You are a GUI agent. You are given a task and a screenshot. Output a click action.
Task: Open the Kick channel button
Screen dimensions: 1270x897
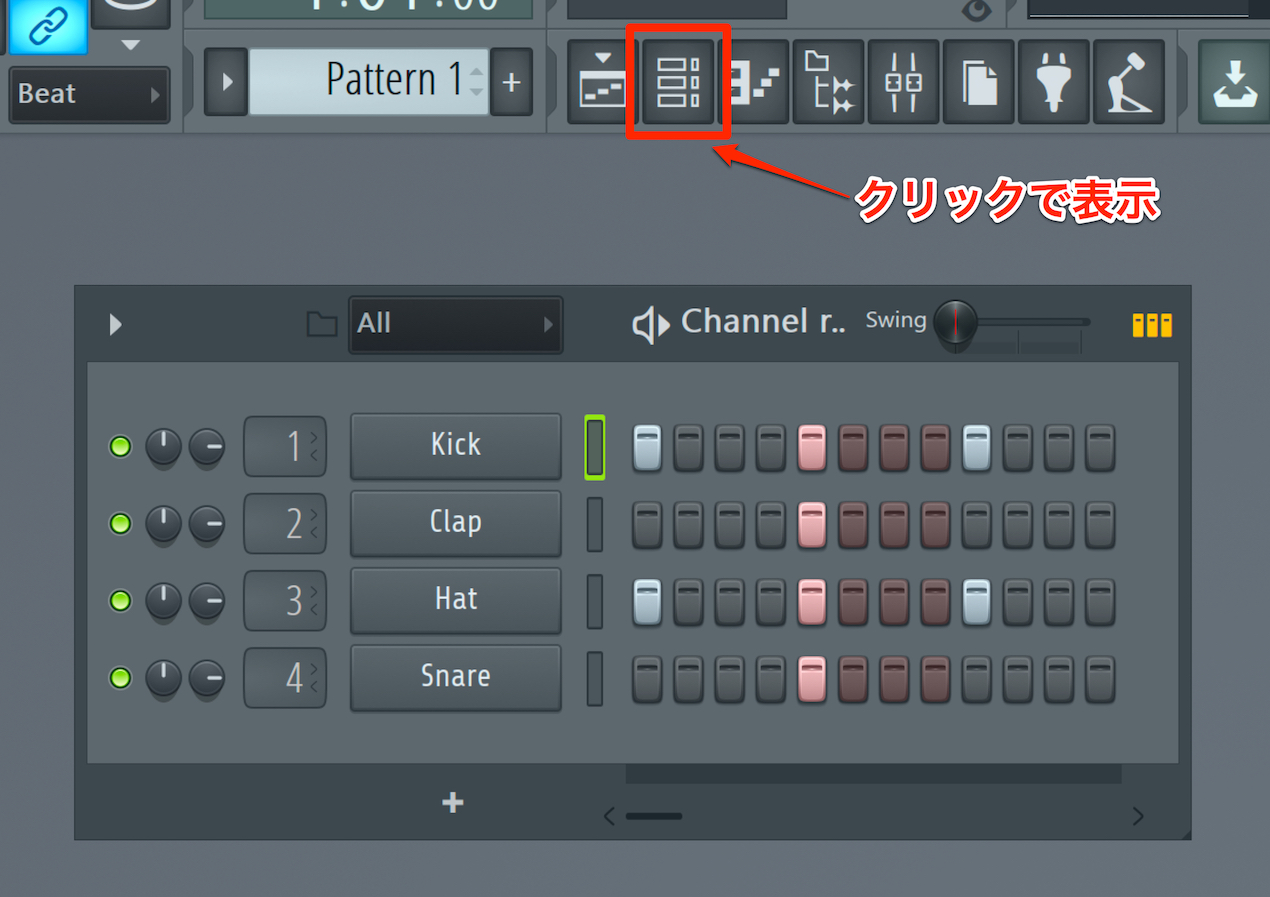456,445
